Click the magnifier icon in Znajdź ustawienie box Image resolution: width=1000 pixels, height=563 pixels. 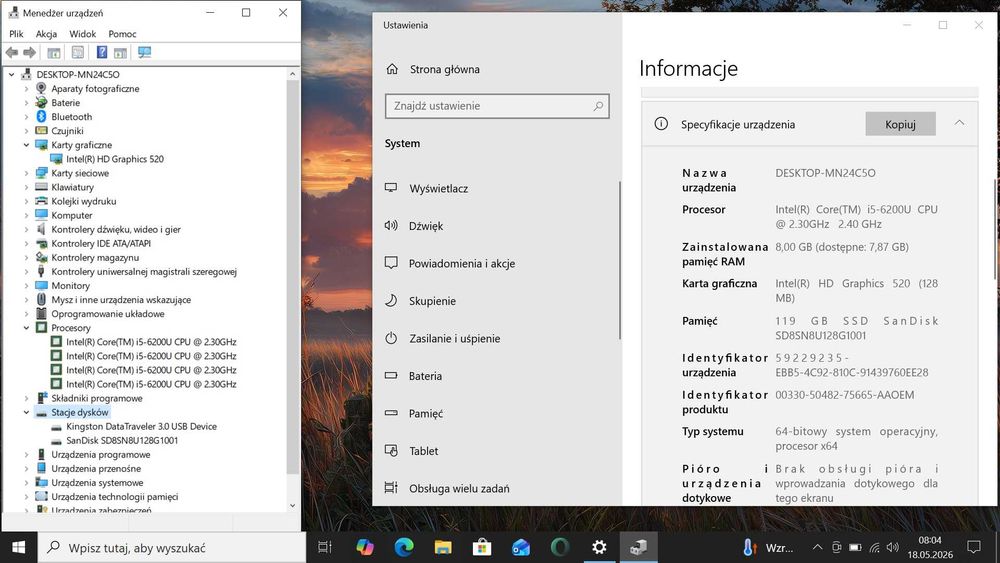coord(598,106)
